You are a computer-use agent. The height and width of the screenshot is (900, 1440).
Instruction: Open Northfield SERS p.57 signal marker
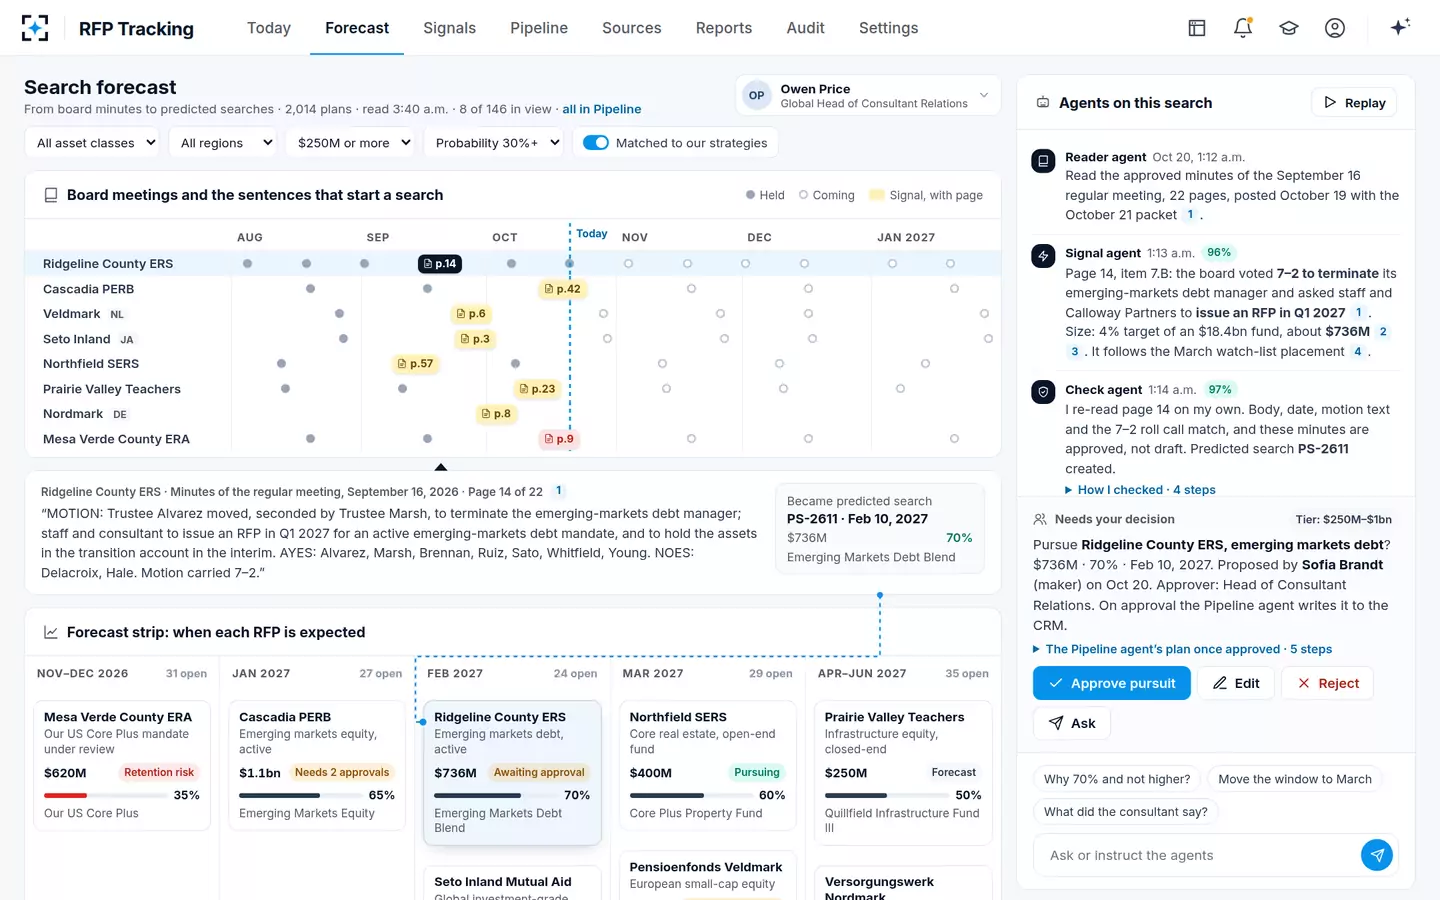415,364
